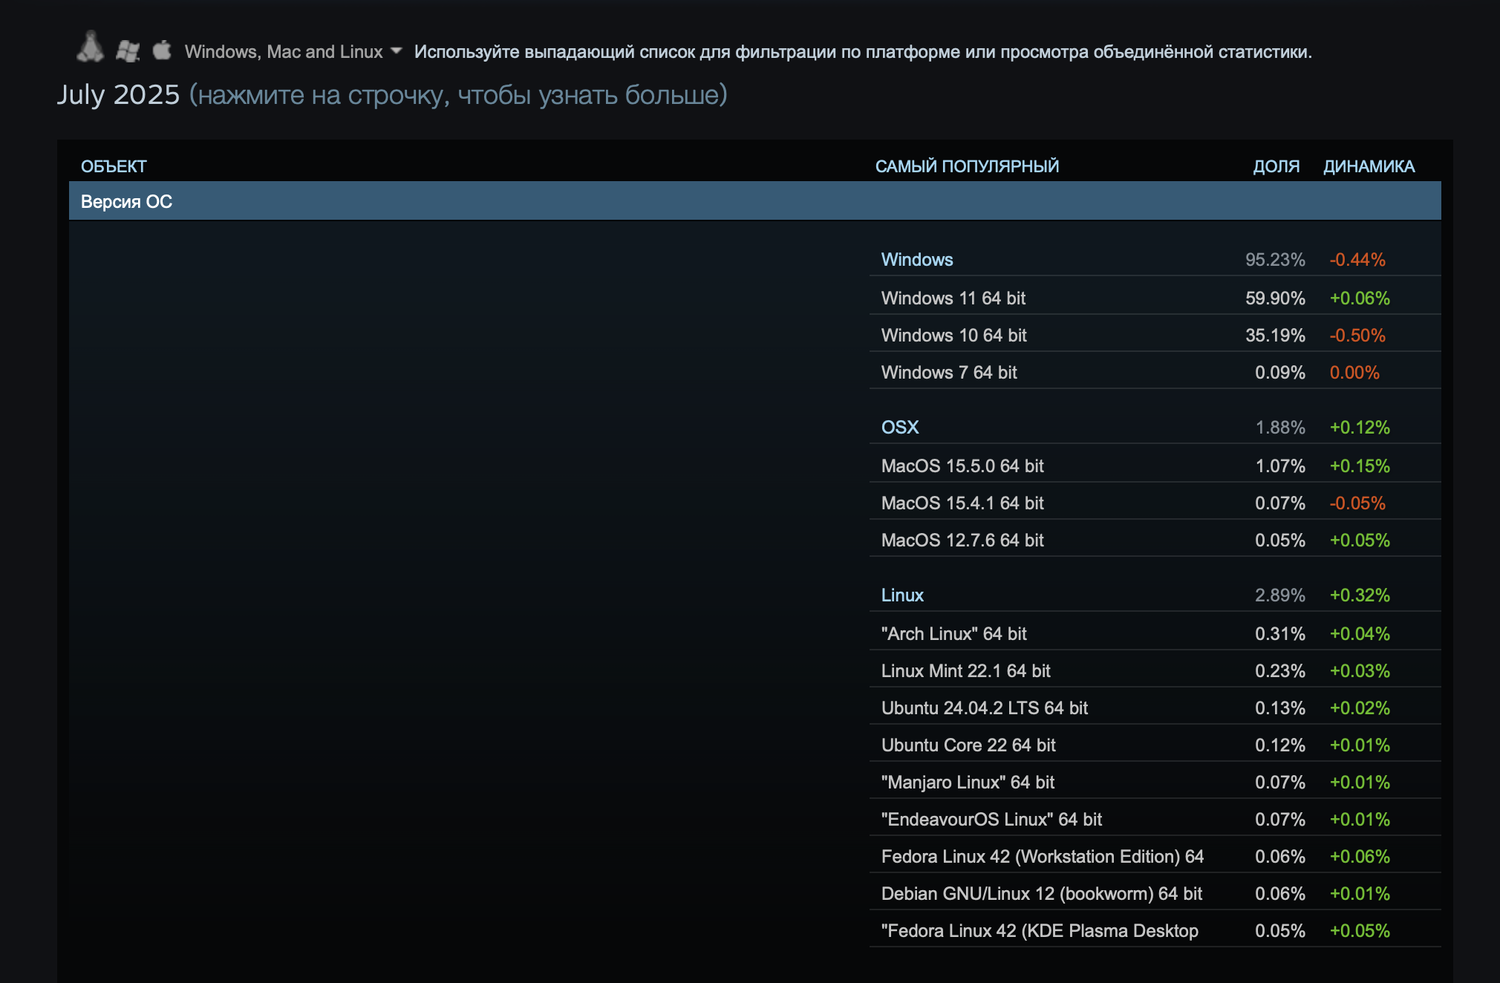Select the "Arch Linux" 64 bit row
This screenshot has width=1500, height=983.
(x=1155, y=634)
